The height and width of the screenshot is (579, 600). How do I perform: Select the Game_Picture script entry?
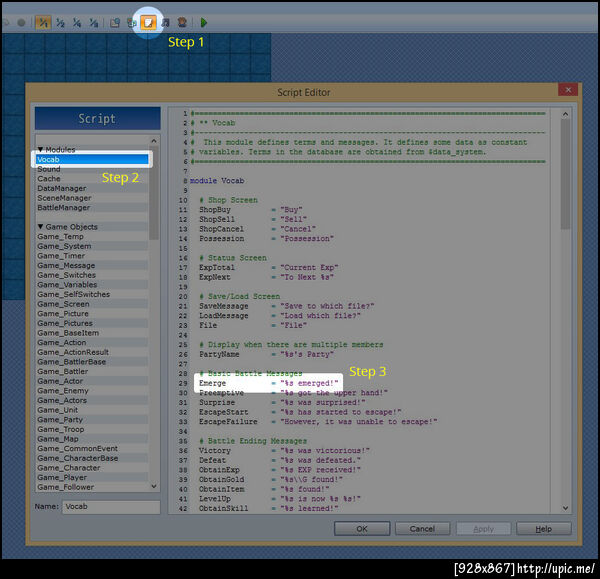tap(92, 313)
